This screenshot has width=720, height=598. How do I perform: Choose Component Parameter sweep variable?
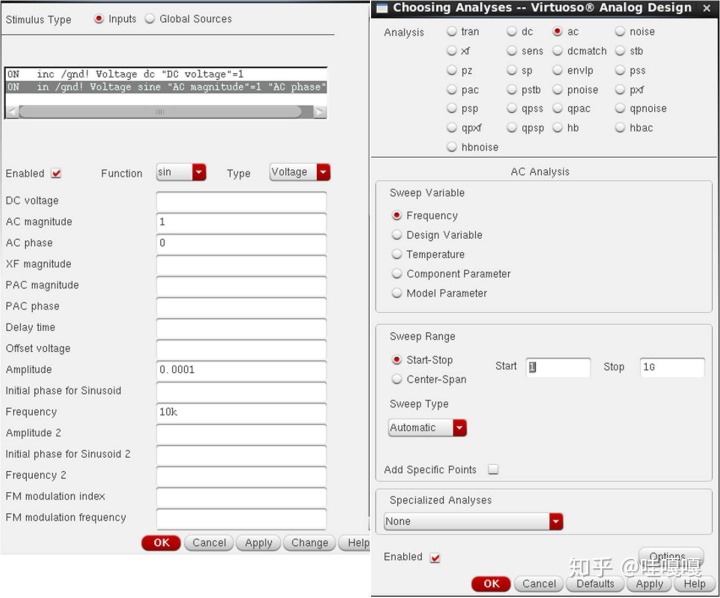pos(397,274)
